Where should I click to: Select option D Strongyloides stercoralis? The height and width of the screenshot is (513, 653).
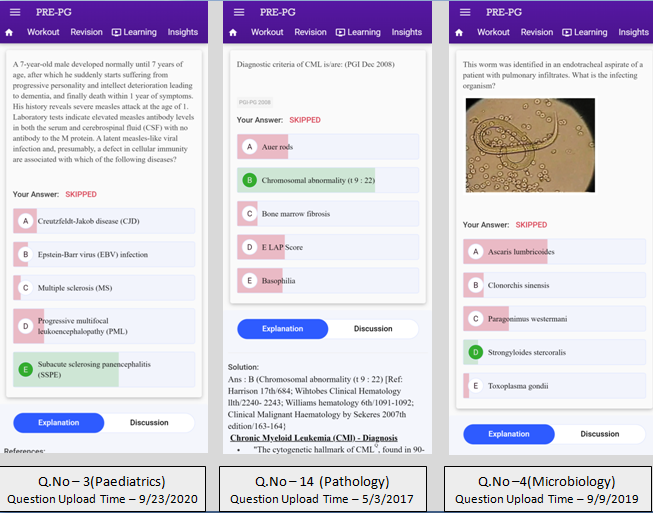click(554, 352)
